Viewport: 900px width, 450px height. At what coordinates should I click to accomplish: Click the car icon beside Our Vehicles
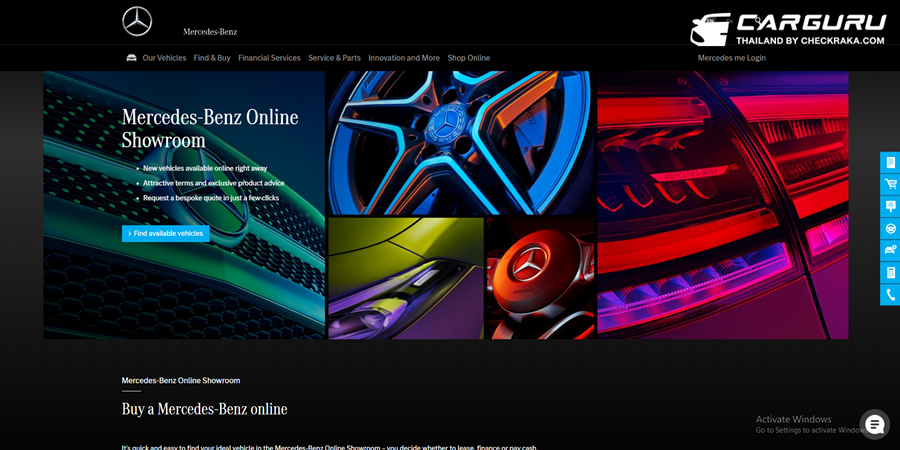point(131,58)
